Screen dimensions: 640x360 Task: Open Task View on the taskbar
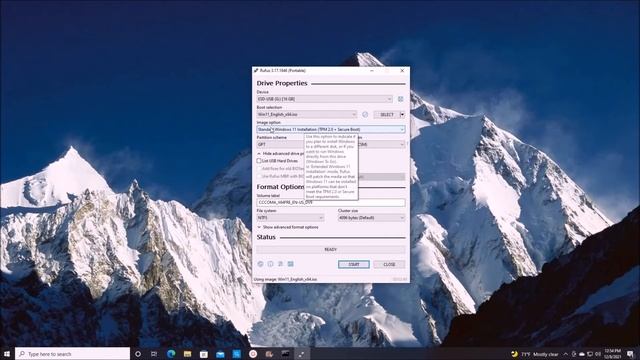[x=154, y=354]
